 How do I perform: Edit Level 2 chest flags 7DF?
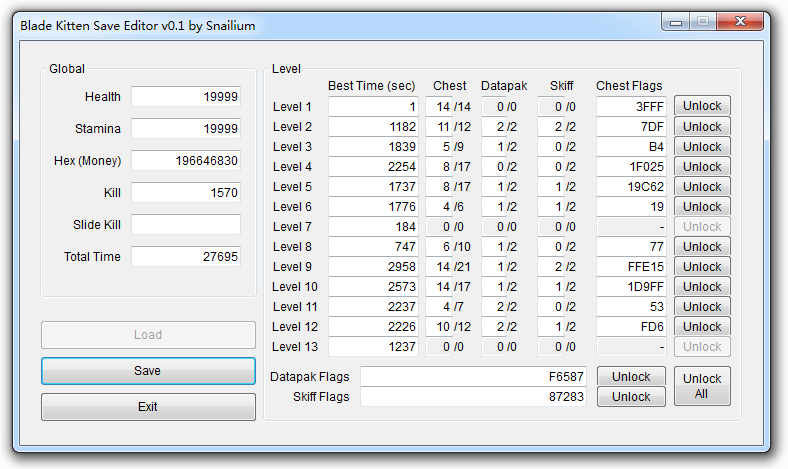coord(632,127)
